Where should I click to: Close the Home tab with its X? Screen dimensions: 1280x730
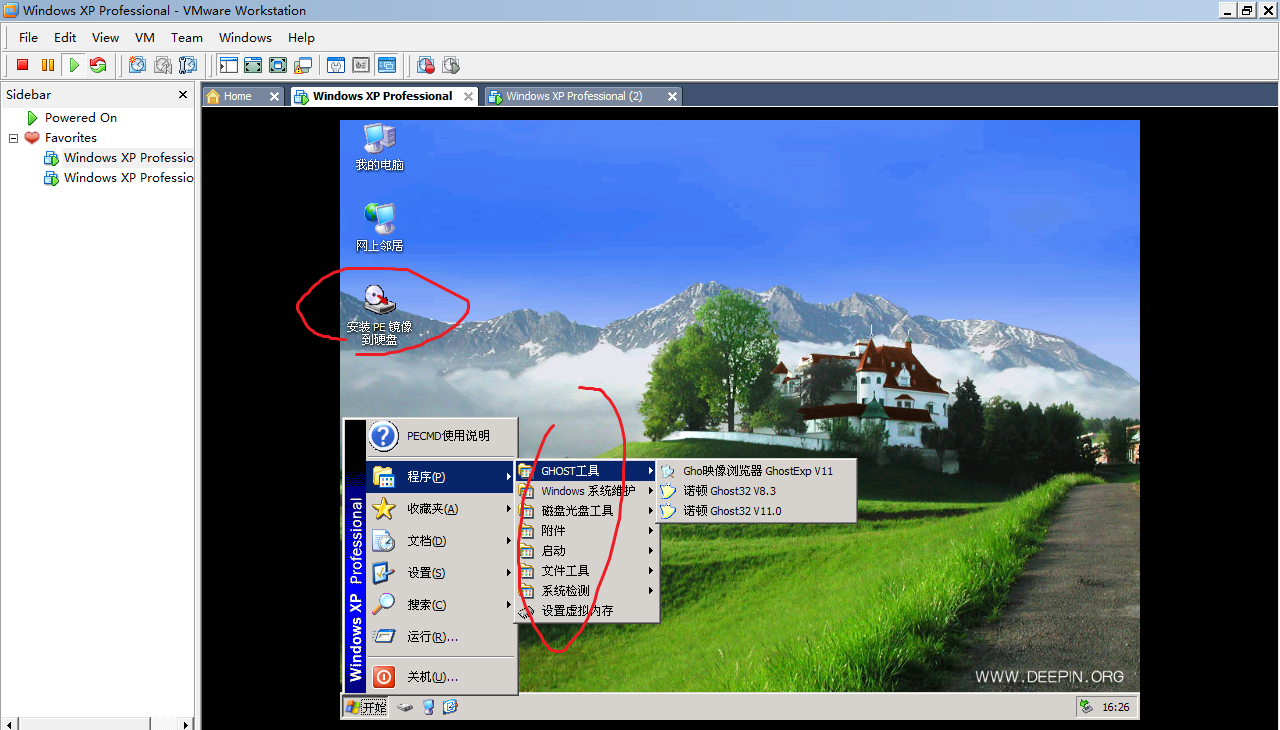(274, 96)
